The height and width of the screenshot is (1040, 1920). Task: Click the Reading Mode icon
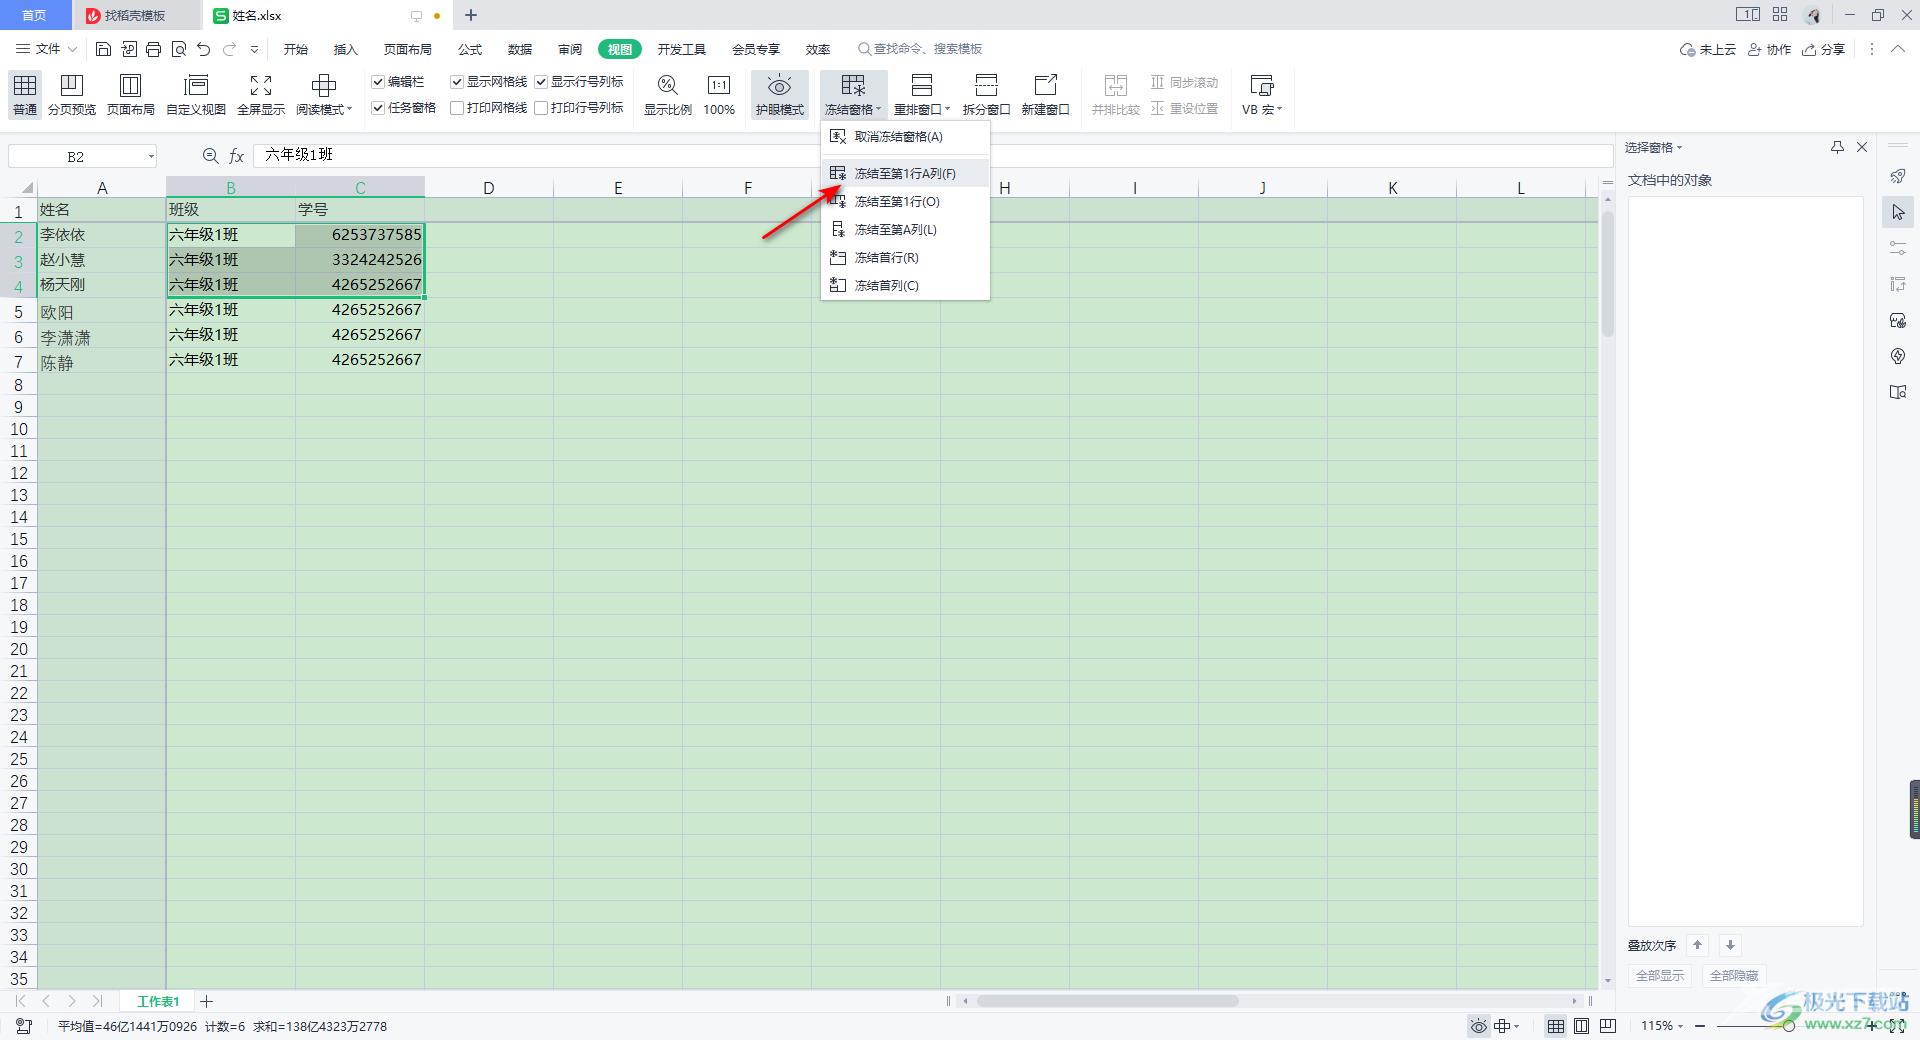[x=323, y=86]
